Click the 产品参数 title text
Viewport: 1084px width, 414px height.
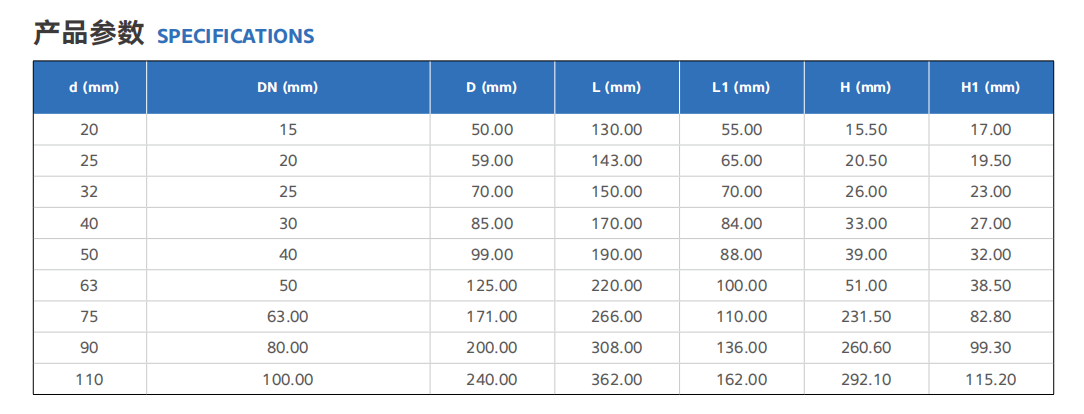pos(89,32)
